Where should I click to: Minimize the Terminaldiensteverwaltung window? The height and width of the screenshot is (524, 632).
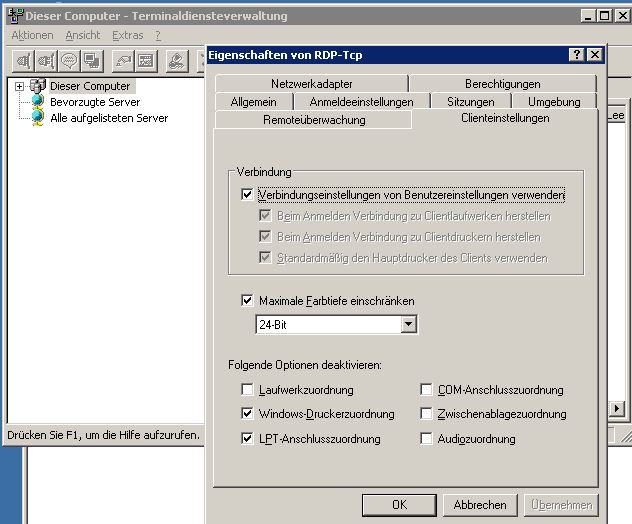coord(588,16)
